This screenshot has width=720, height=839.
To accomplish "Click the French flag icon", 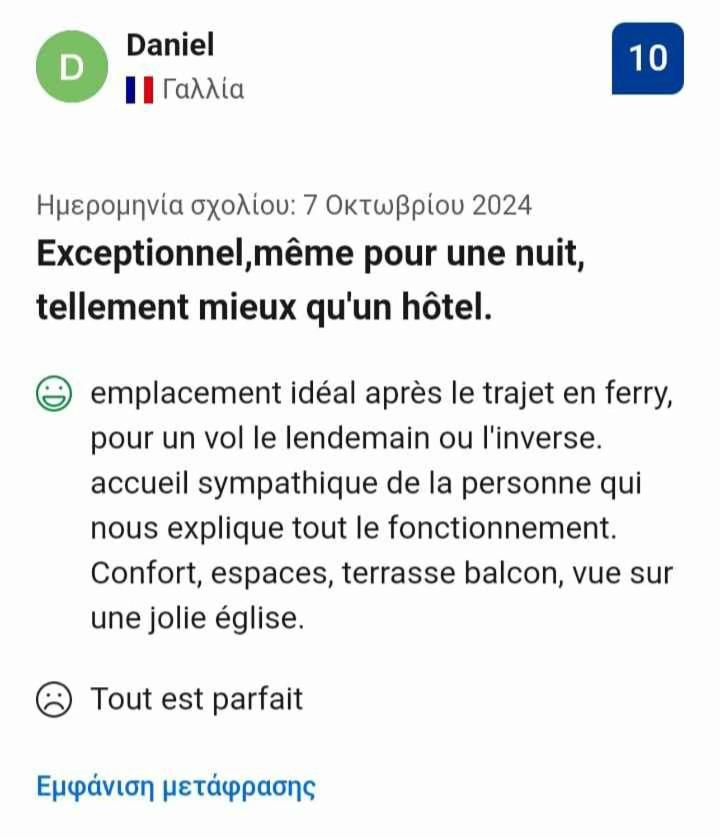I will [x=140, y=89].
